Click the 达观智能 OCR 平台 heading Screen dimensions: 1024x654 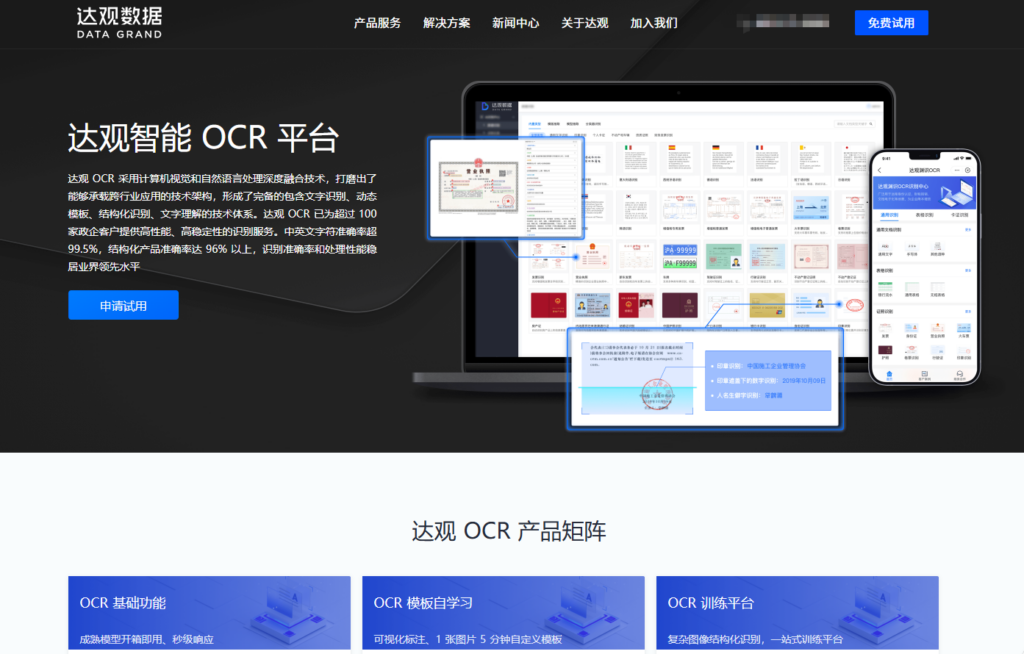203,138
